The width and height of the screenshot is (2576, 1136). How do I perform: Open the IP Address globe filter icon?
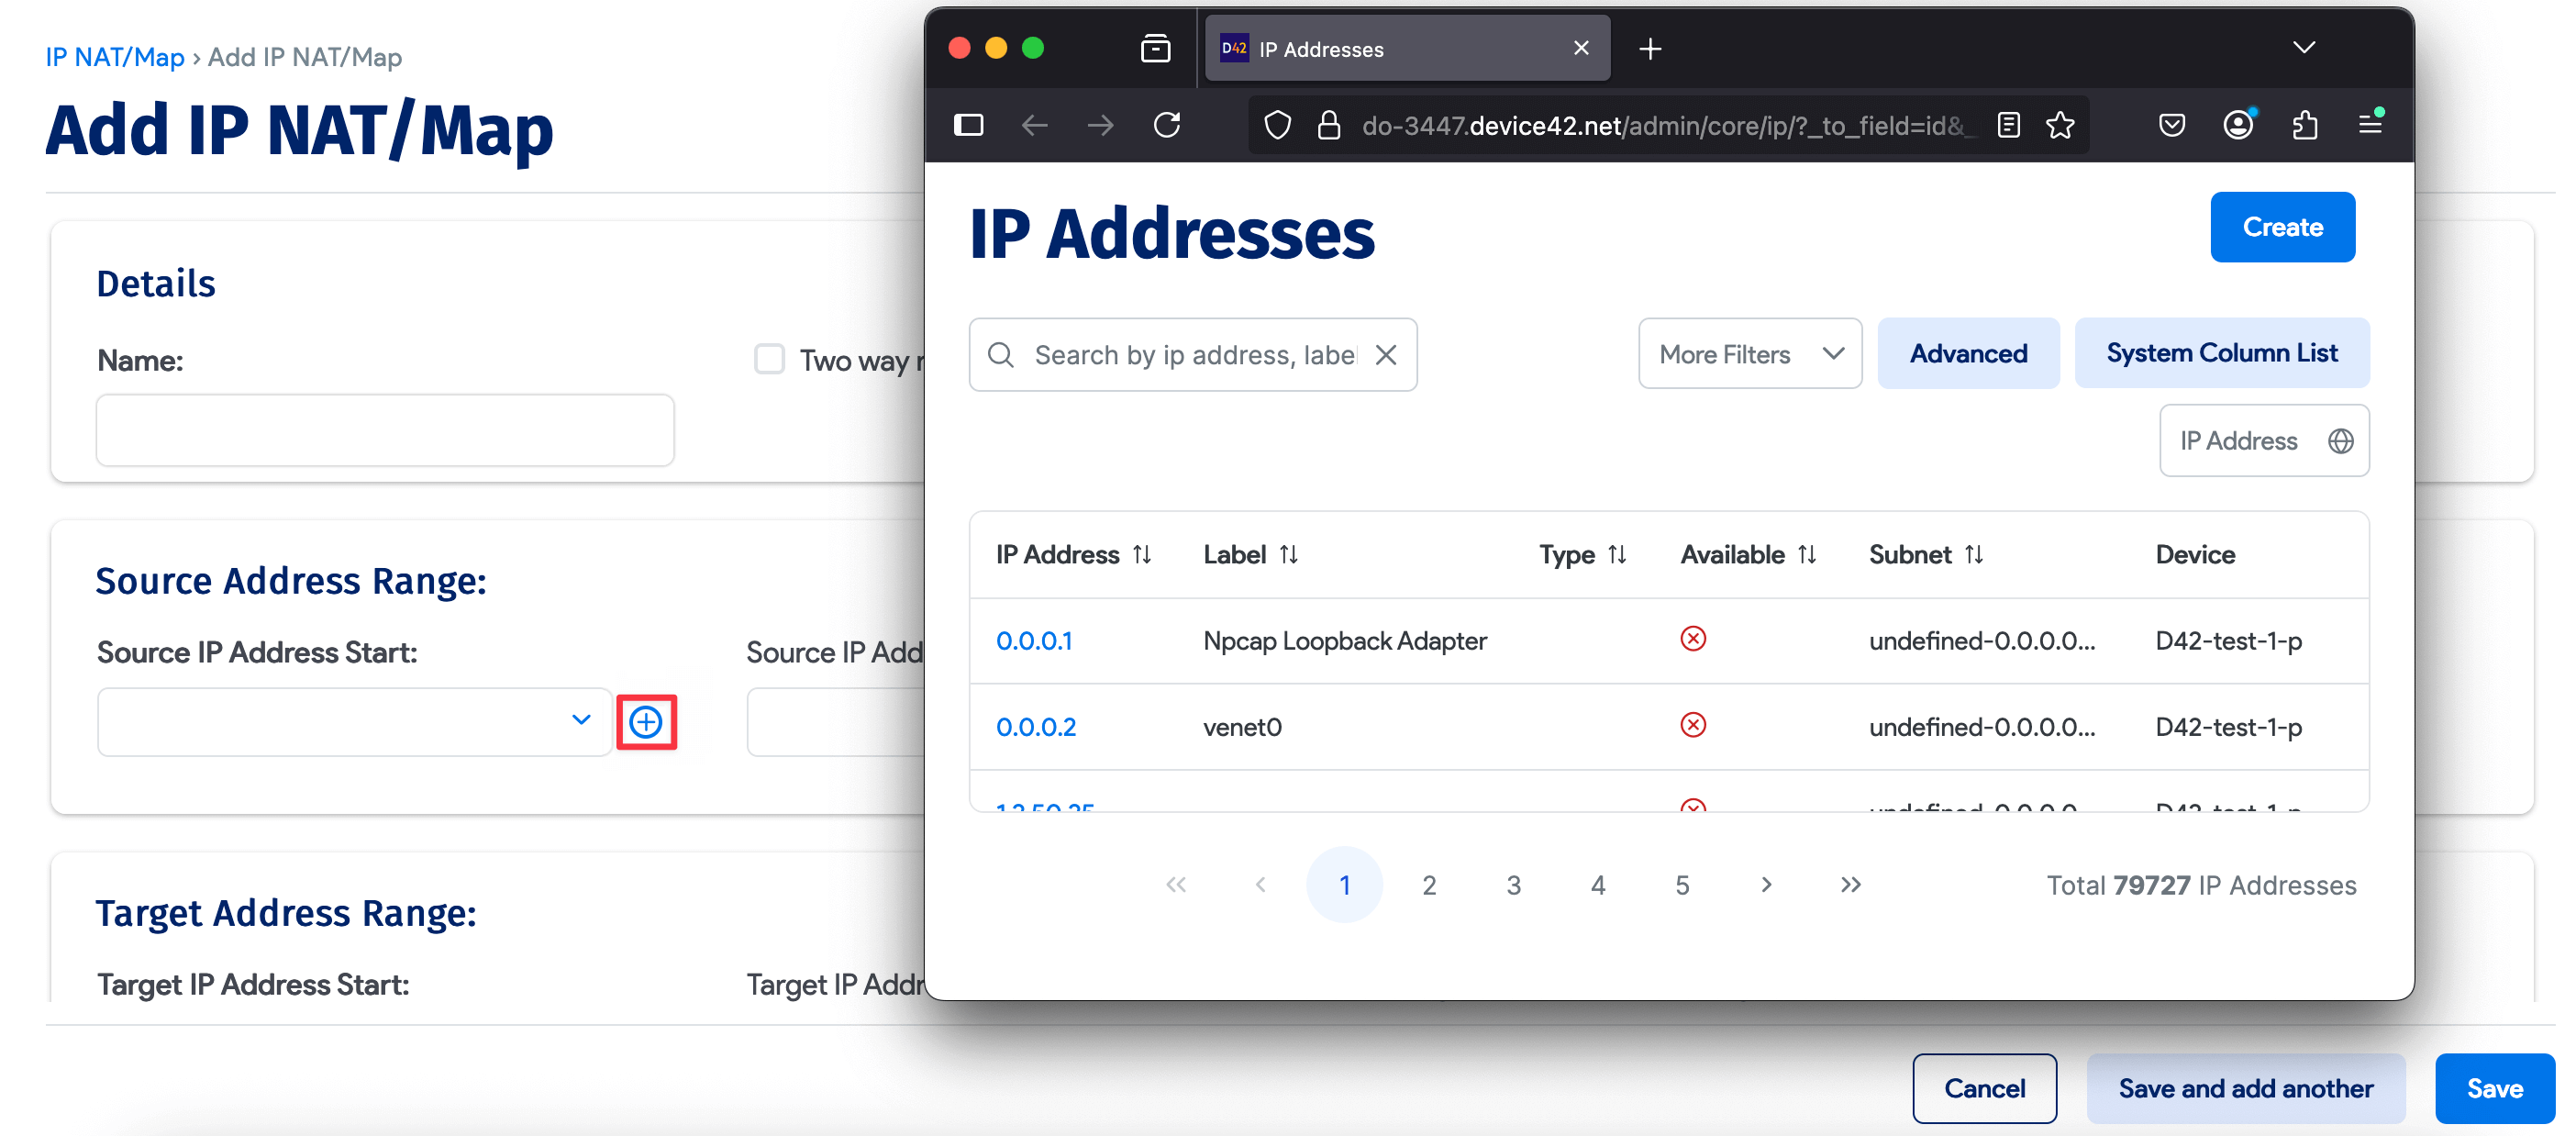pyautogui.click(x=2341, y=440)
